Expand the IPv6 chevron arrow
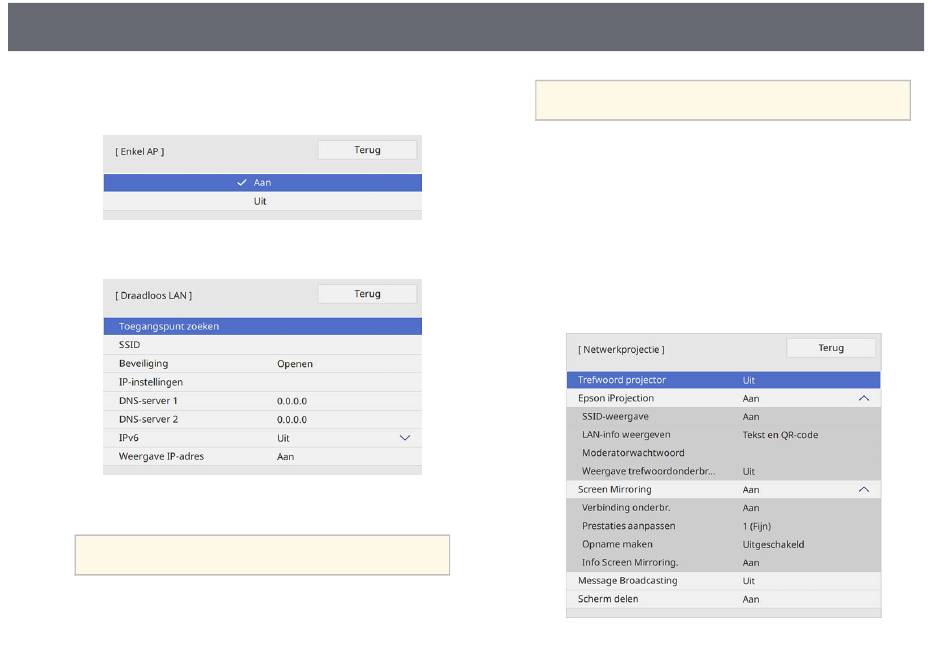 405,438
